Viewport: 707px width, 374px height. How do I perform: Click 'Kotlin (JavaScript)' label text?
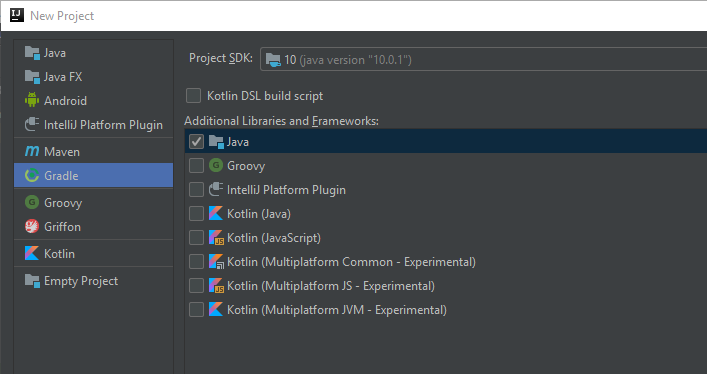pos(274,238)
